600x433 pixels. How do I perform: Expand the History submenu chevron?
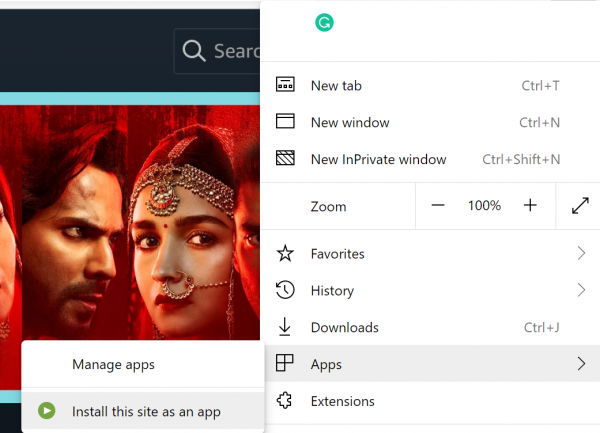point(581,290)
